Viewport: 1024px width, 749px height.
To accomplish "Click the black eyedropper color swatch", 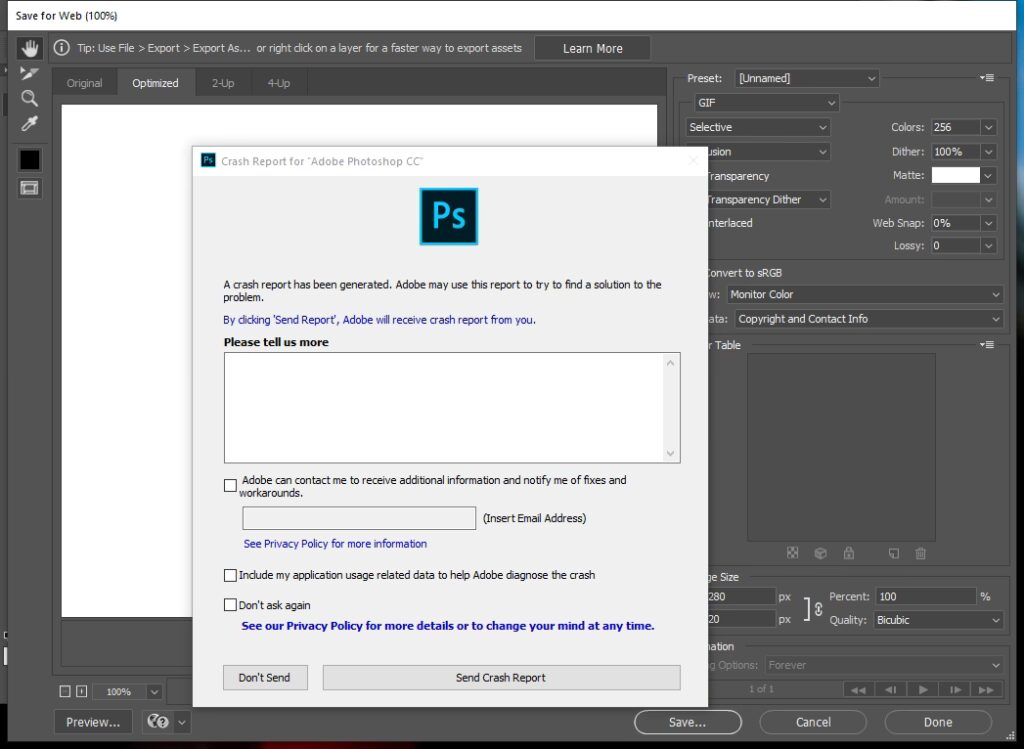I will (x=29, y=159).
